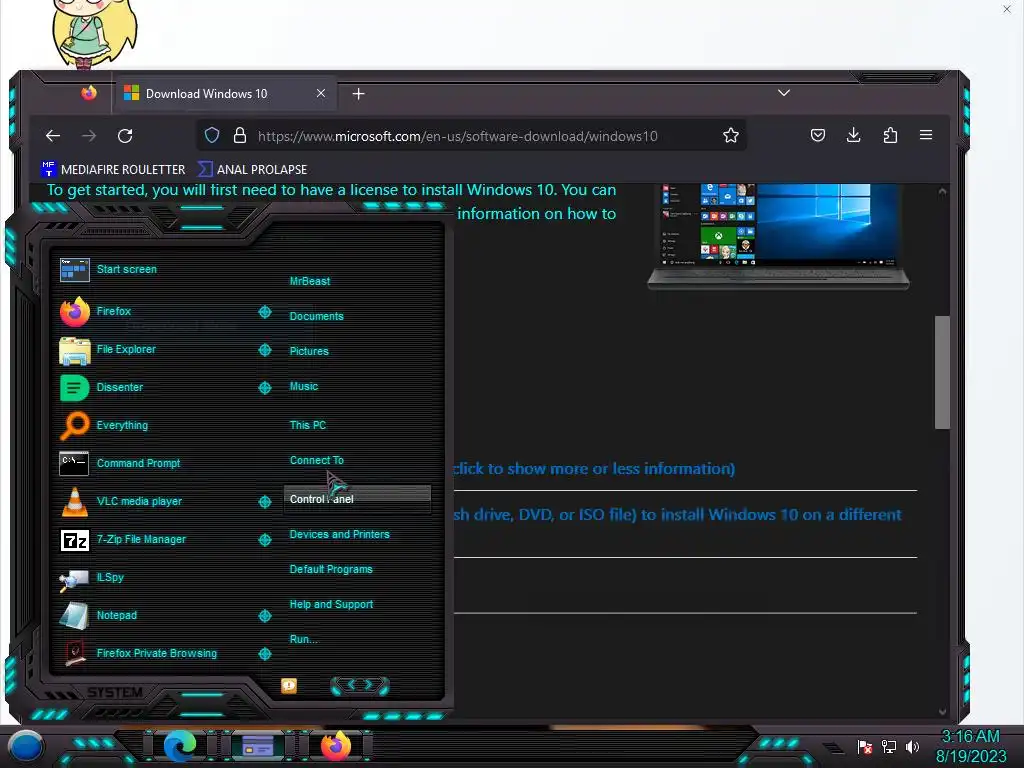Screen dimensions: 1024x768
Task: Launch ILSpy from the start menu
Action: click(x=110, y=577)
